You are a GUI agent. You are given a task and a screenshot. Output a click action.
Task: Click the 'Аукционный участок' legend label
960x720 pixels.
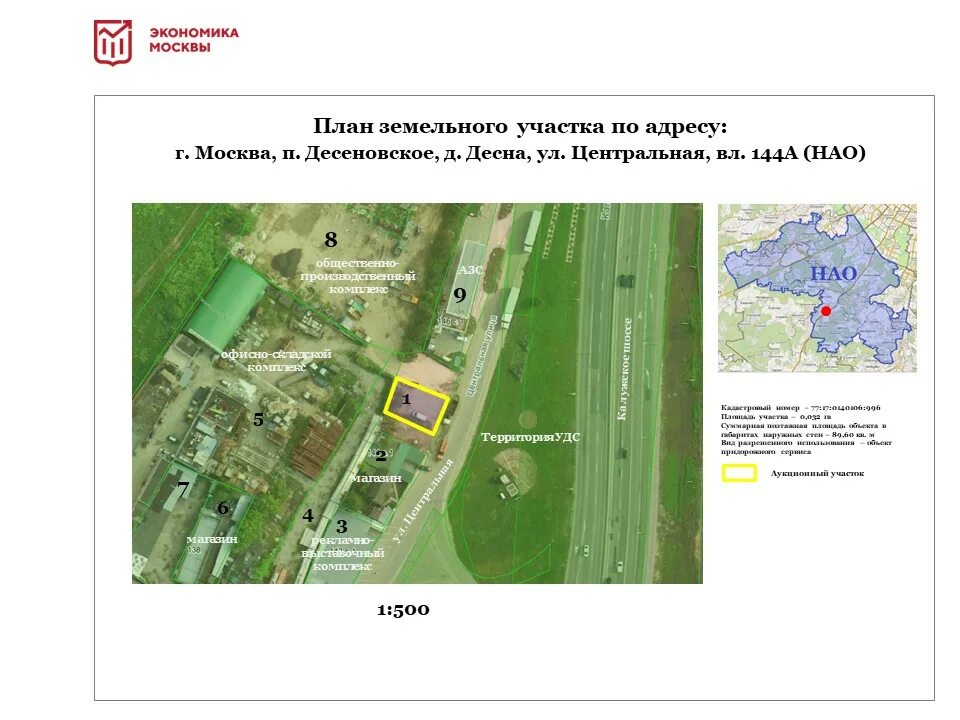[x=817, y=473]
